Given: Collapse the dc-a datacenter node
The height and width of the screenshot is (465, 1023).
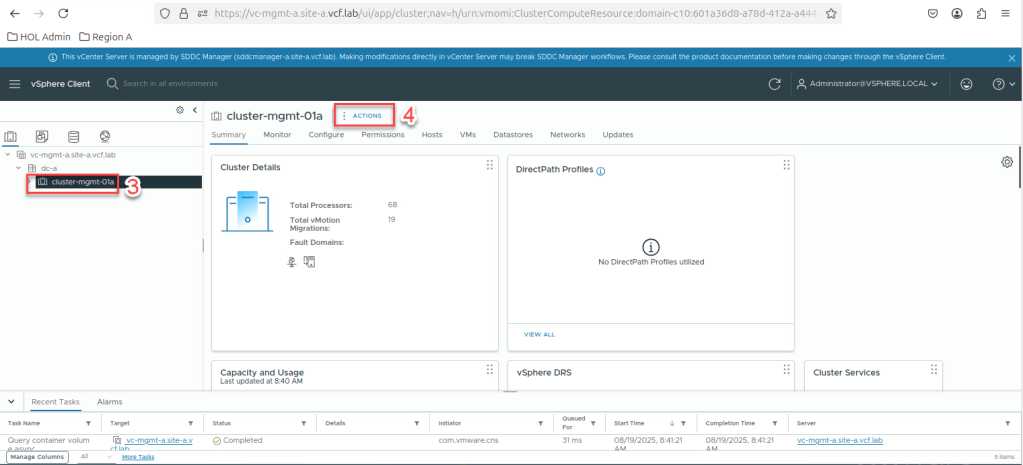Looking at the screenshot, I should click(x=19, y=168).
